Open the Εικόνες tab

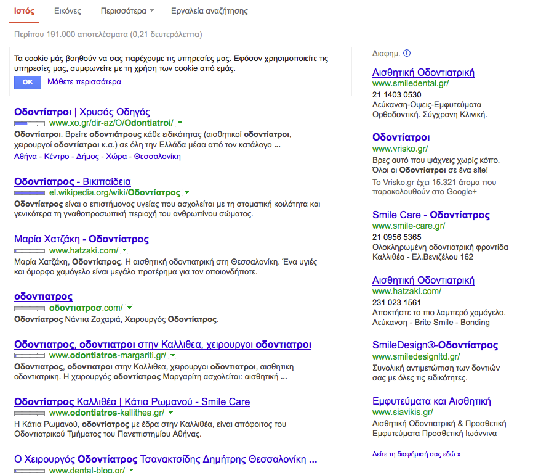tap(68, 11)
